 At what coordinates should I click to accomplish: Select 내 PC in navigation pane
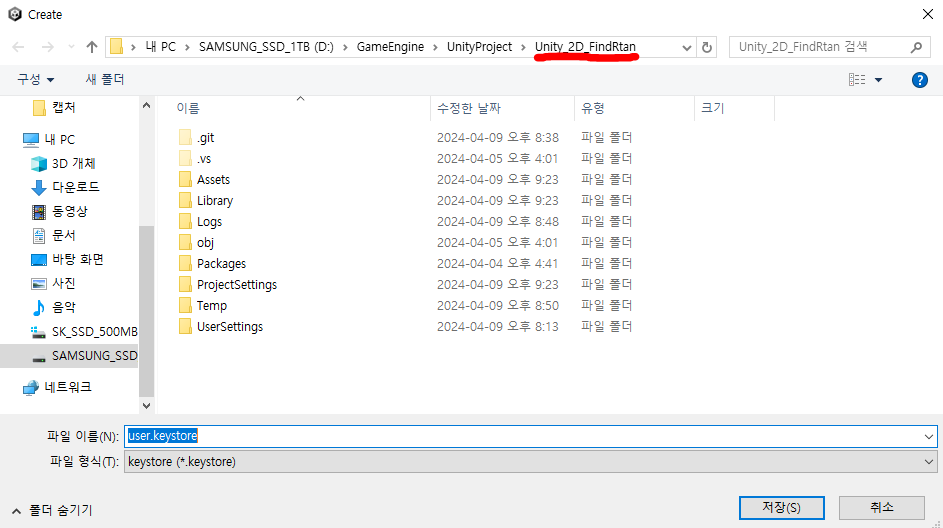point(60,140)
